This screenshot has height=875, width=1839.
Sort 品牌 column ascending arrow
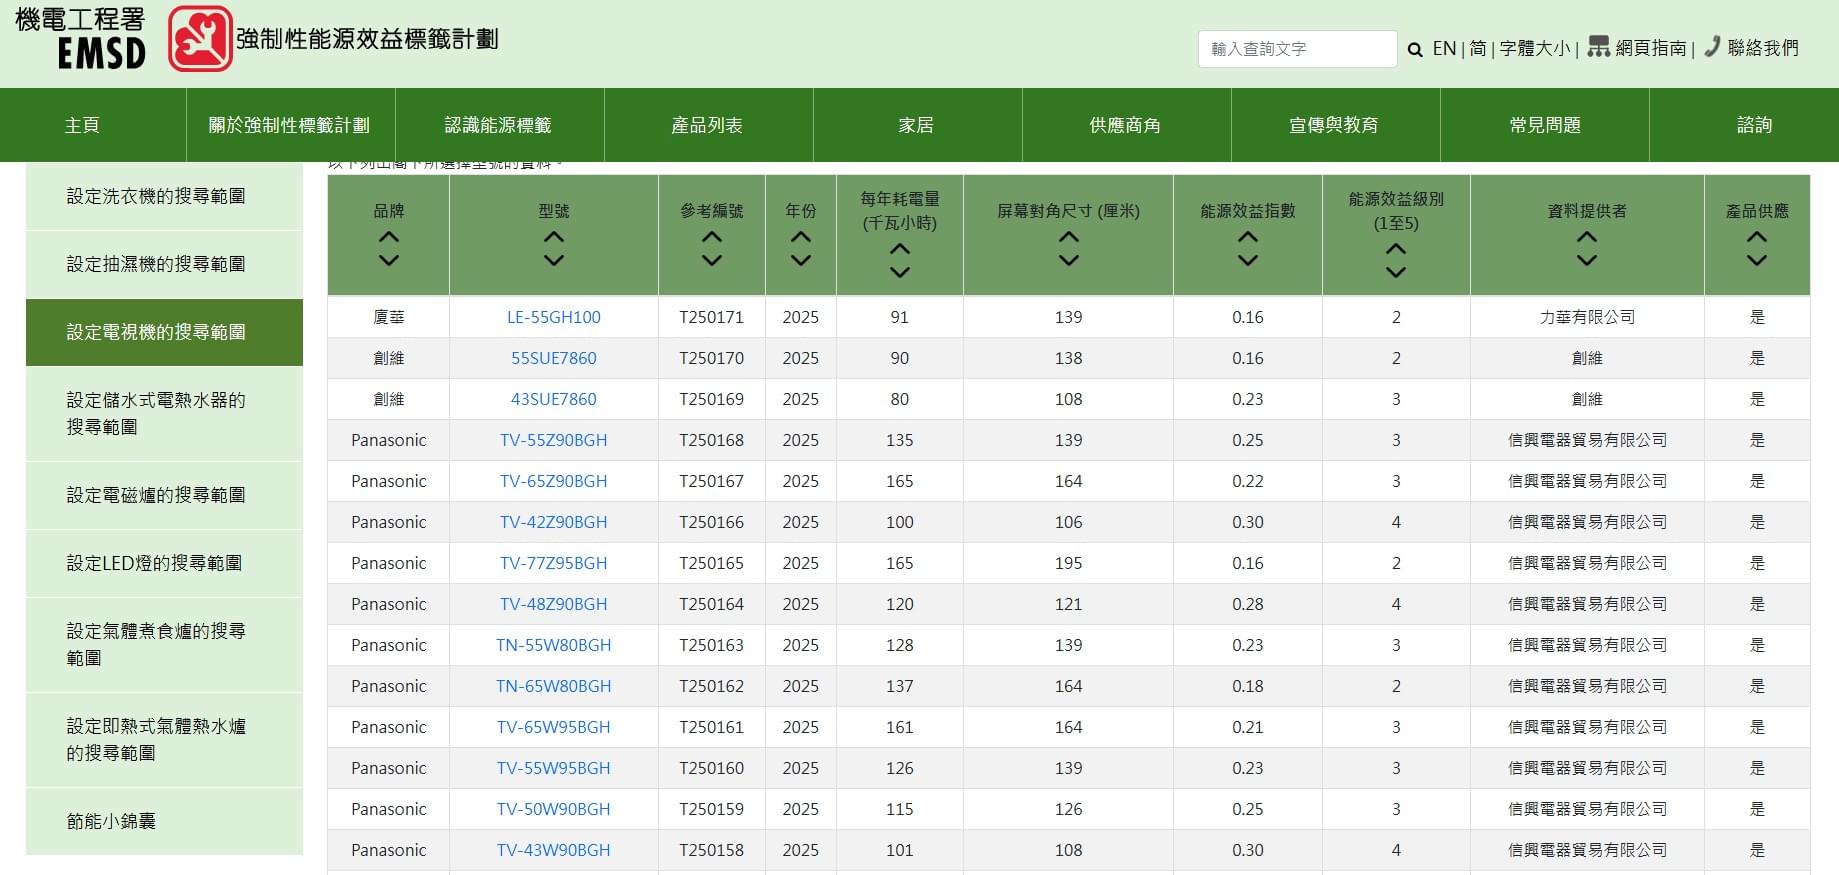click(x=389, y=238)
